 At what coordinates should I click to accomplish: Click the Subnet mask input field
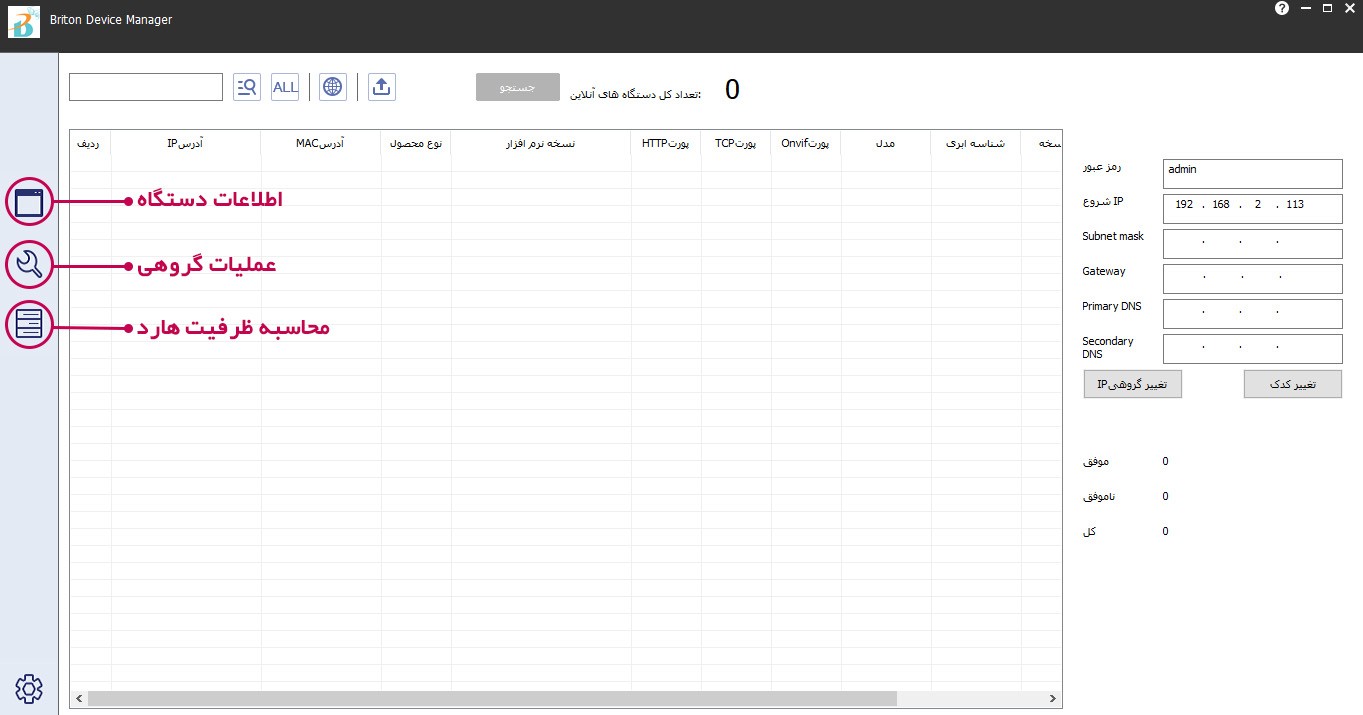[1252, 243]
